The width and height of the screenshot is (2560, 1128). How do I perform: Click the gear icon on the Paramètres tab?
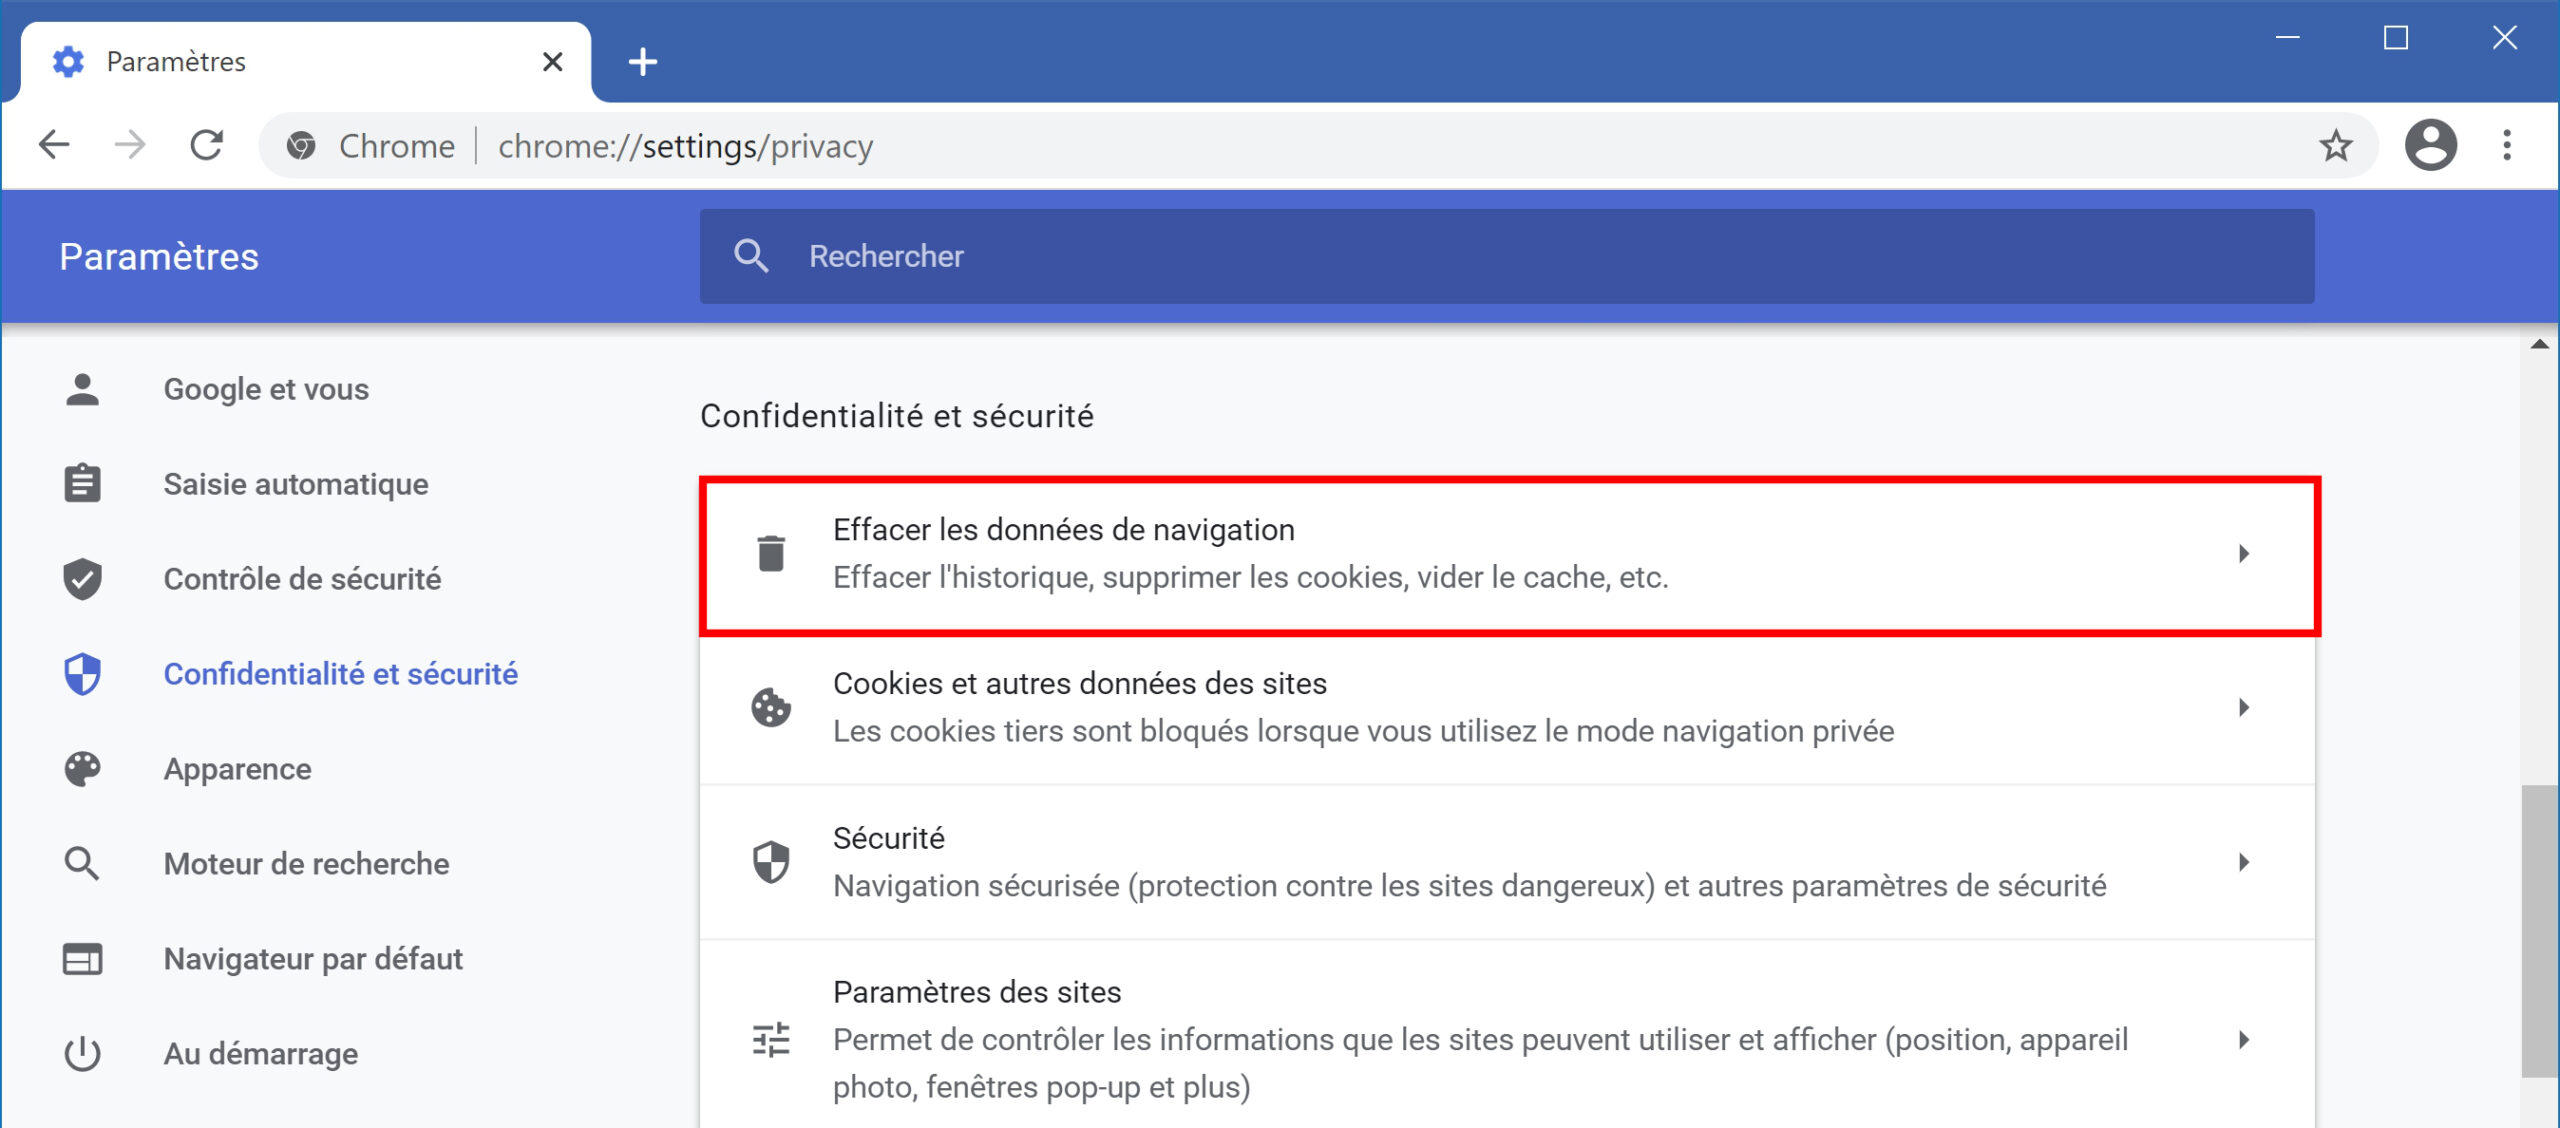click(x=68, y=61)
